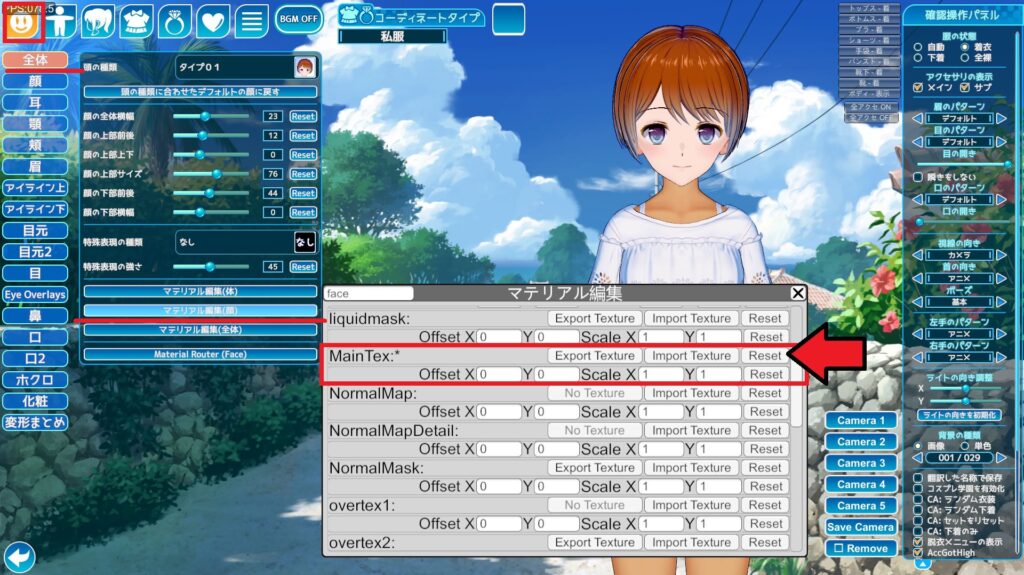1024x575 pixels.
Task: Open the accessory ring icon
Action: tap(174, 21)
